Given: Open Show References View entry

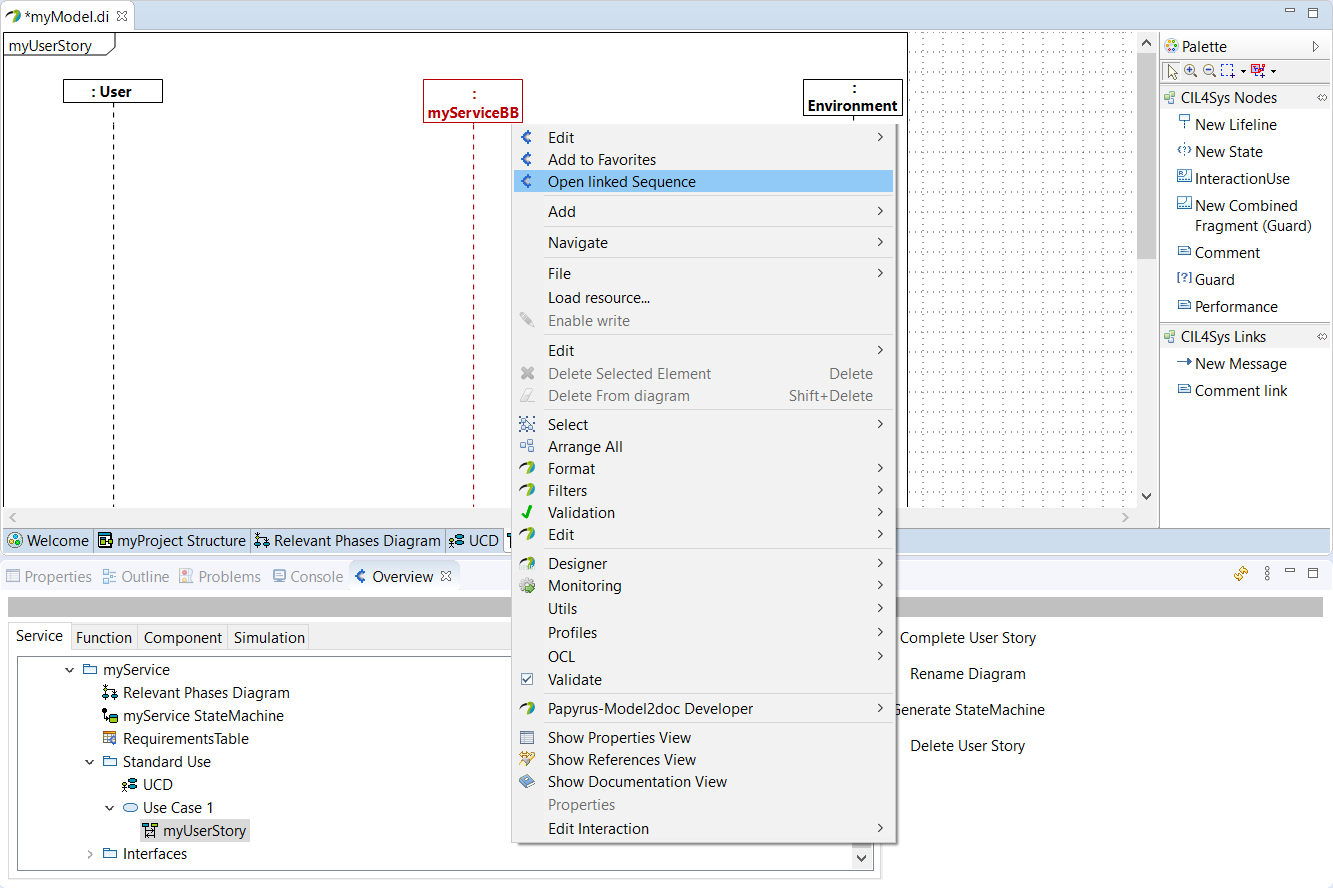Looking at the screenshot, I should point(703,760).
